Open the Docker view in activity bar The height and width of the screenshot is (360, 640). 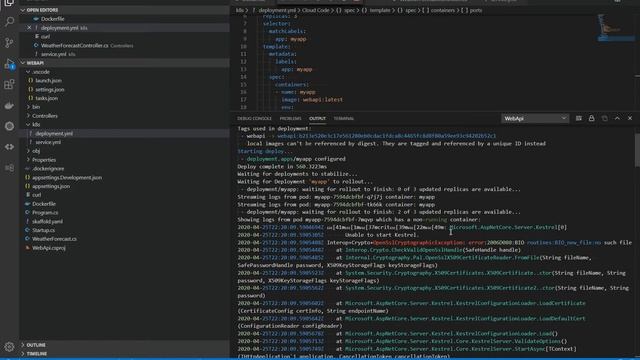click(9, 105)
